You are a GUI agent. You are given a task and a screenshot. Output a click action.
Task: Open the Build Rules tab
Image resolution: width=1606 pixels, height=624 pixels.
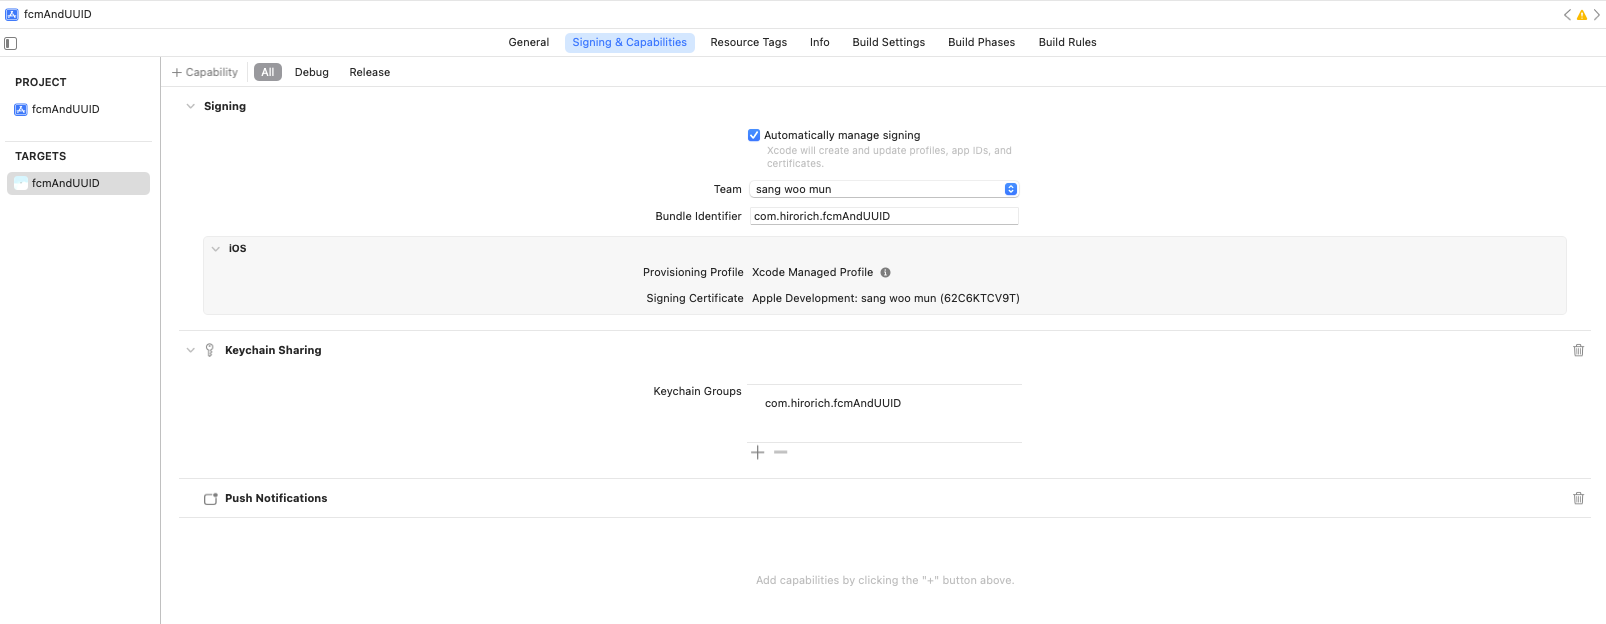point(1068,42)
